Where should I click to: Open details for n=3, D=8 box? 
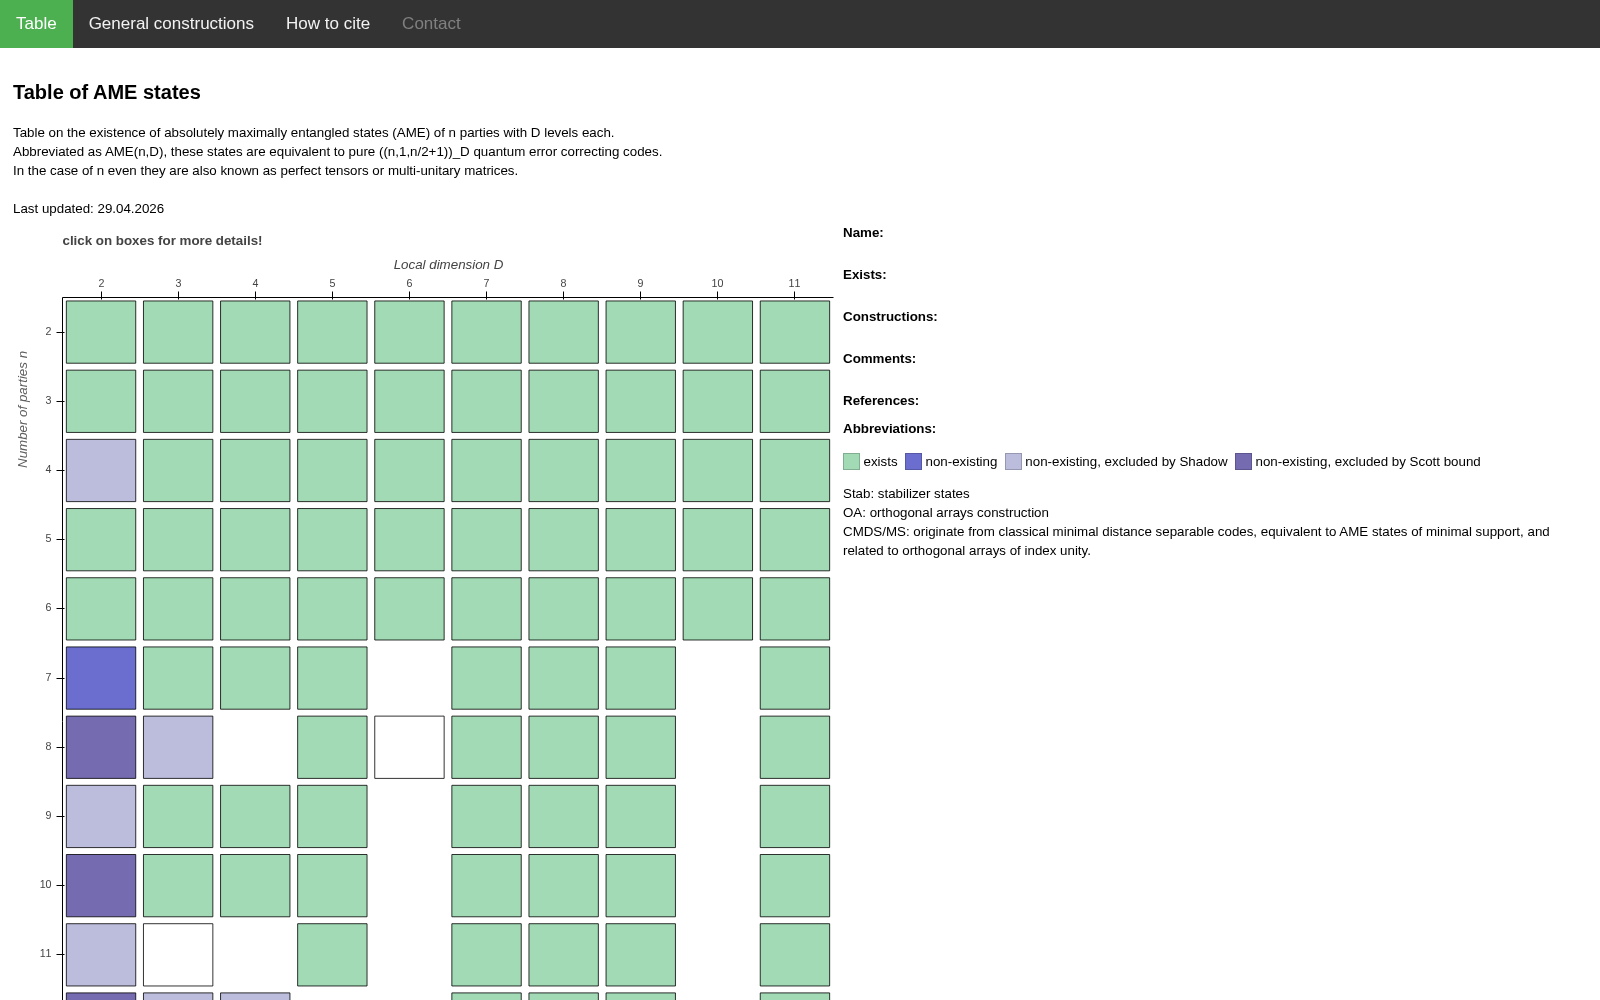click(563, 401)
